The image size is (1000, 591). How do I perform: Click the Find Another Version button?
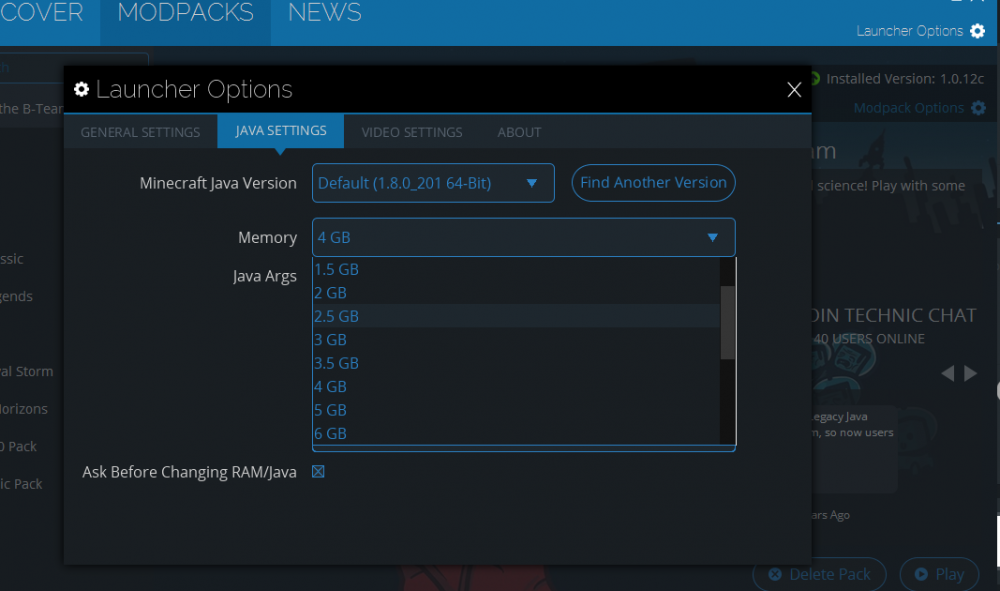(654, 183)
